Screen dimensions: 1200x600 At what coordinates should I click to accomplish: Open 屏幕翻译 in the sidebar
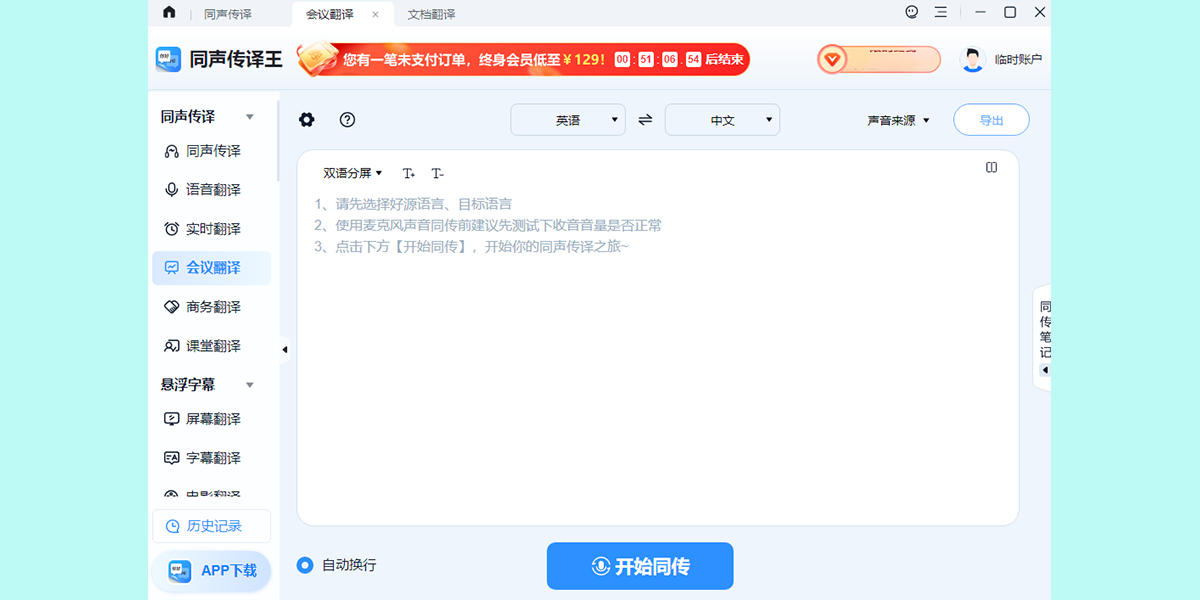[x=211, y=419]
